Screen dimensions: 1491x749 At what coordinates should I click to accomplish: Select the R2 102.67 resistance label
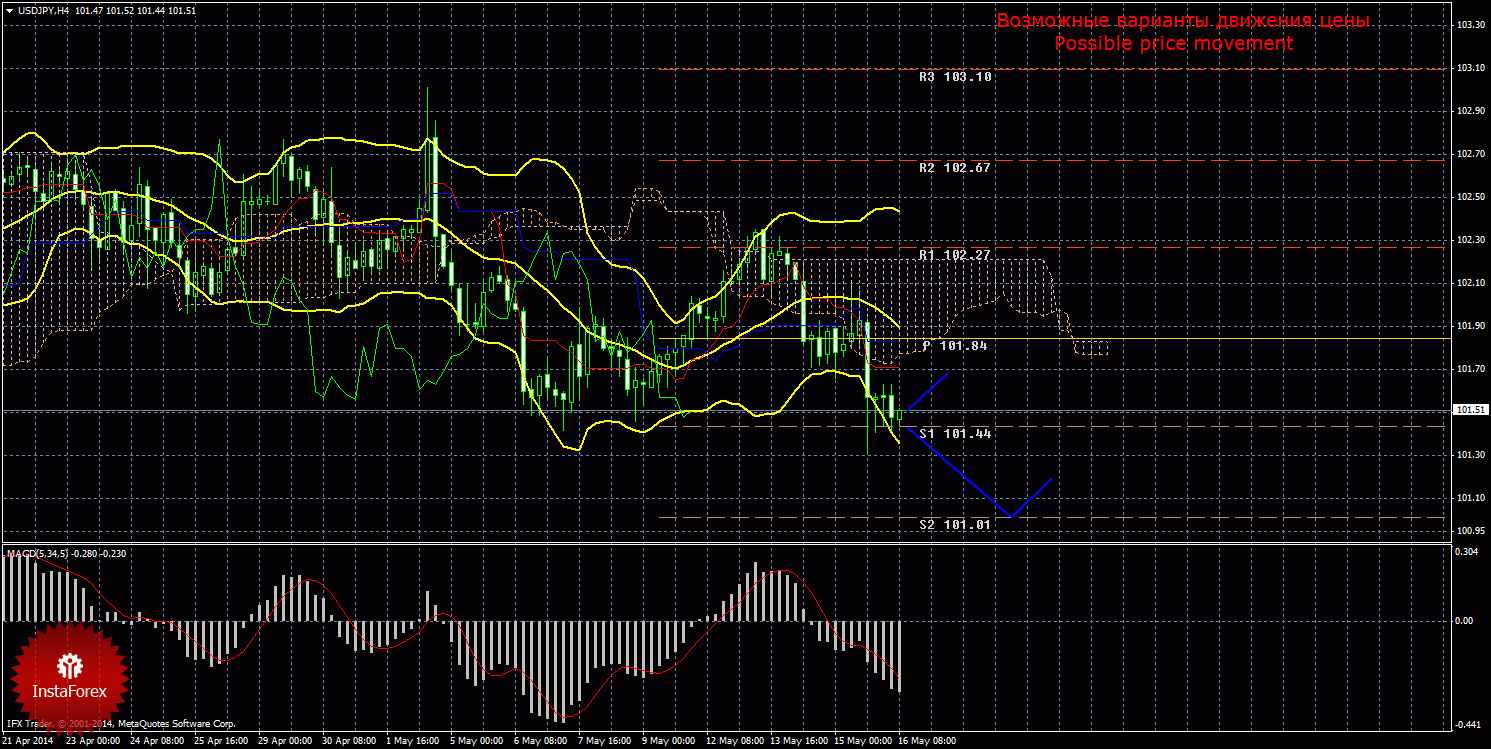pyautogui.click(x=955, y=167)
